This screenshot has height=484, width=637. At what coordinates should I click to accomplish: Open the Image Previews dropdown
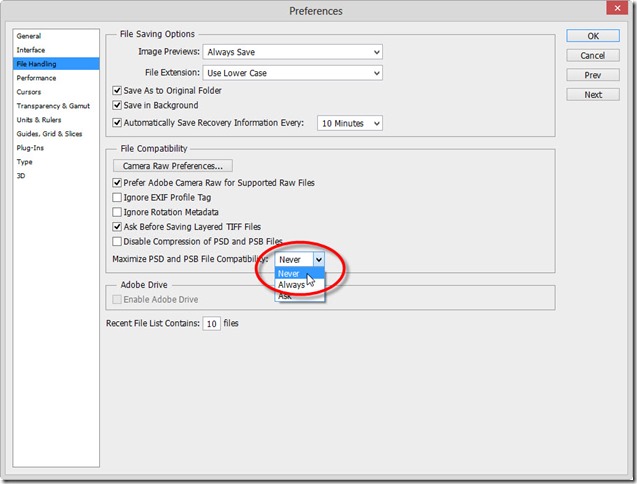click(292, 52)
